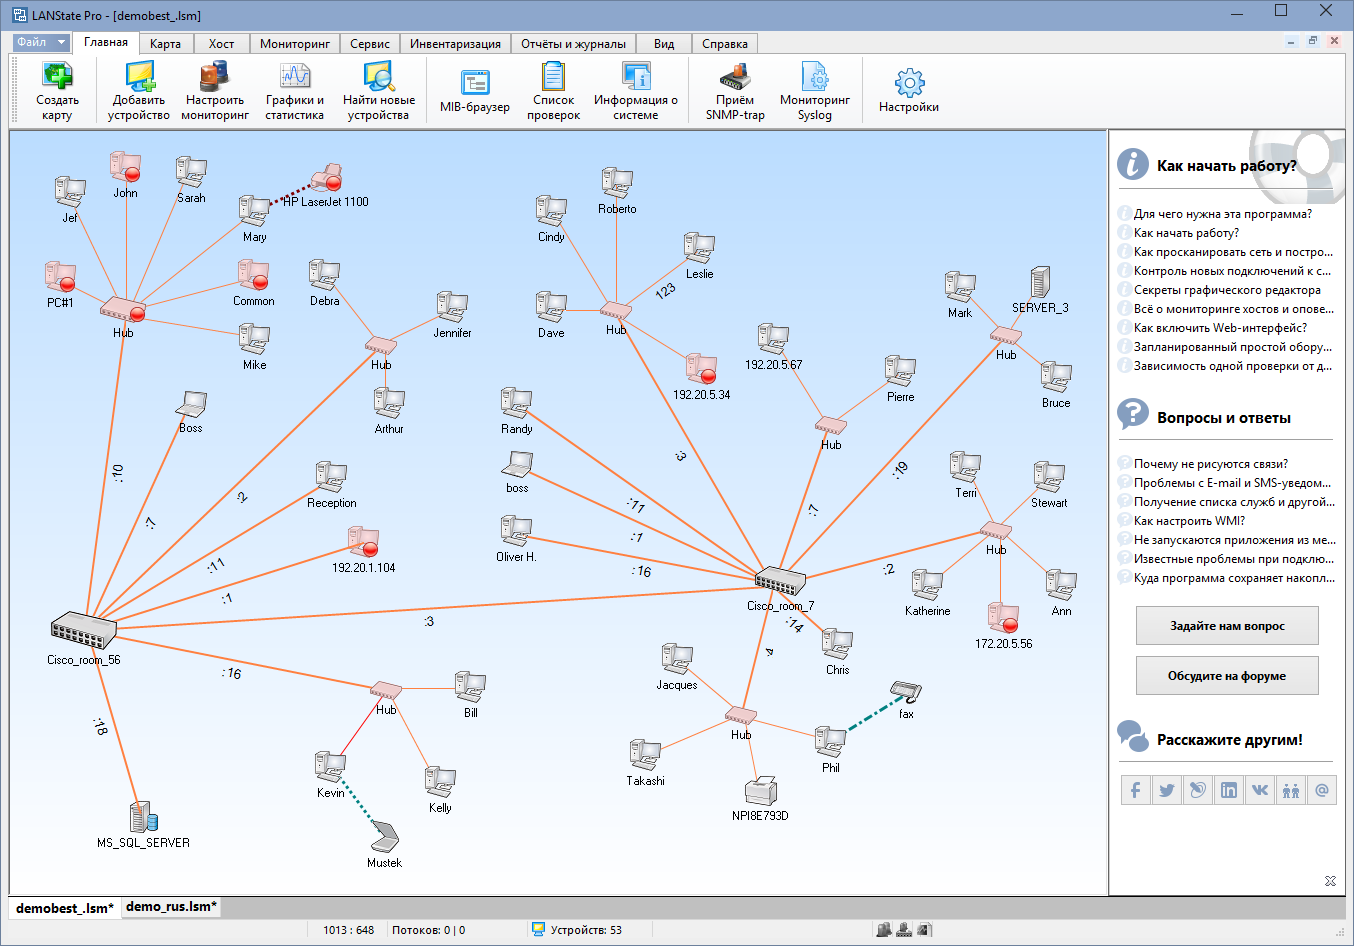Viewport: 1354px width, 946px height.
Task: Select the Oliver H. computer icon
Action: coord(516,531)
